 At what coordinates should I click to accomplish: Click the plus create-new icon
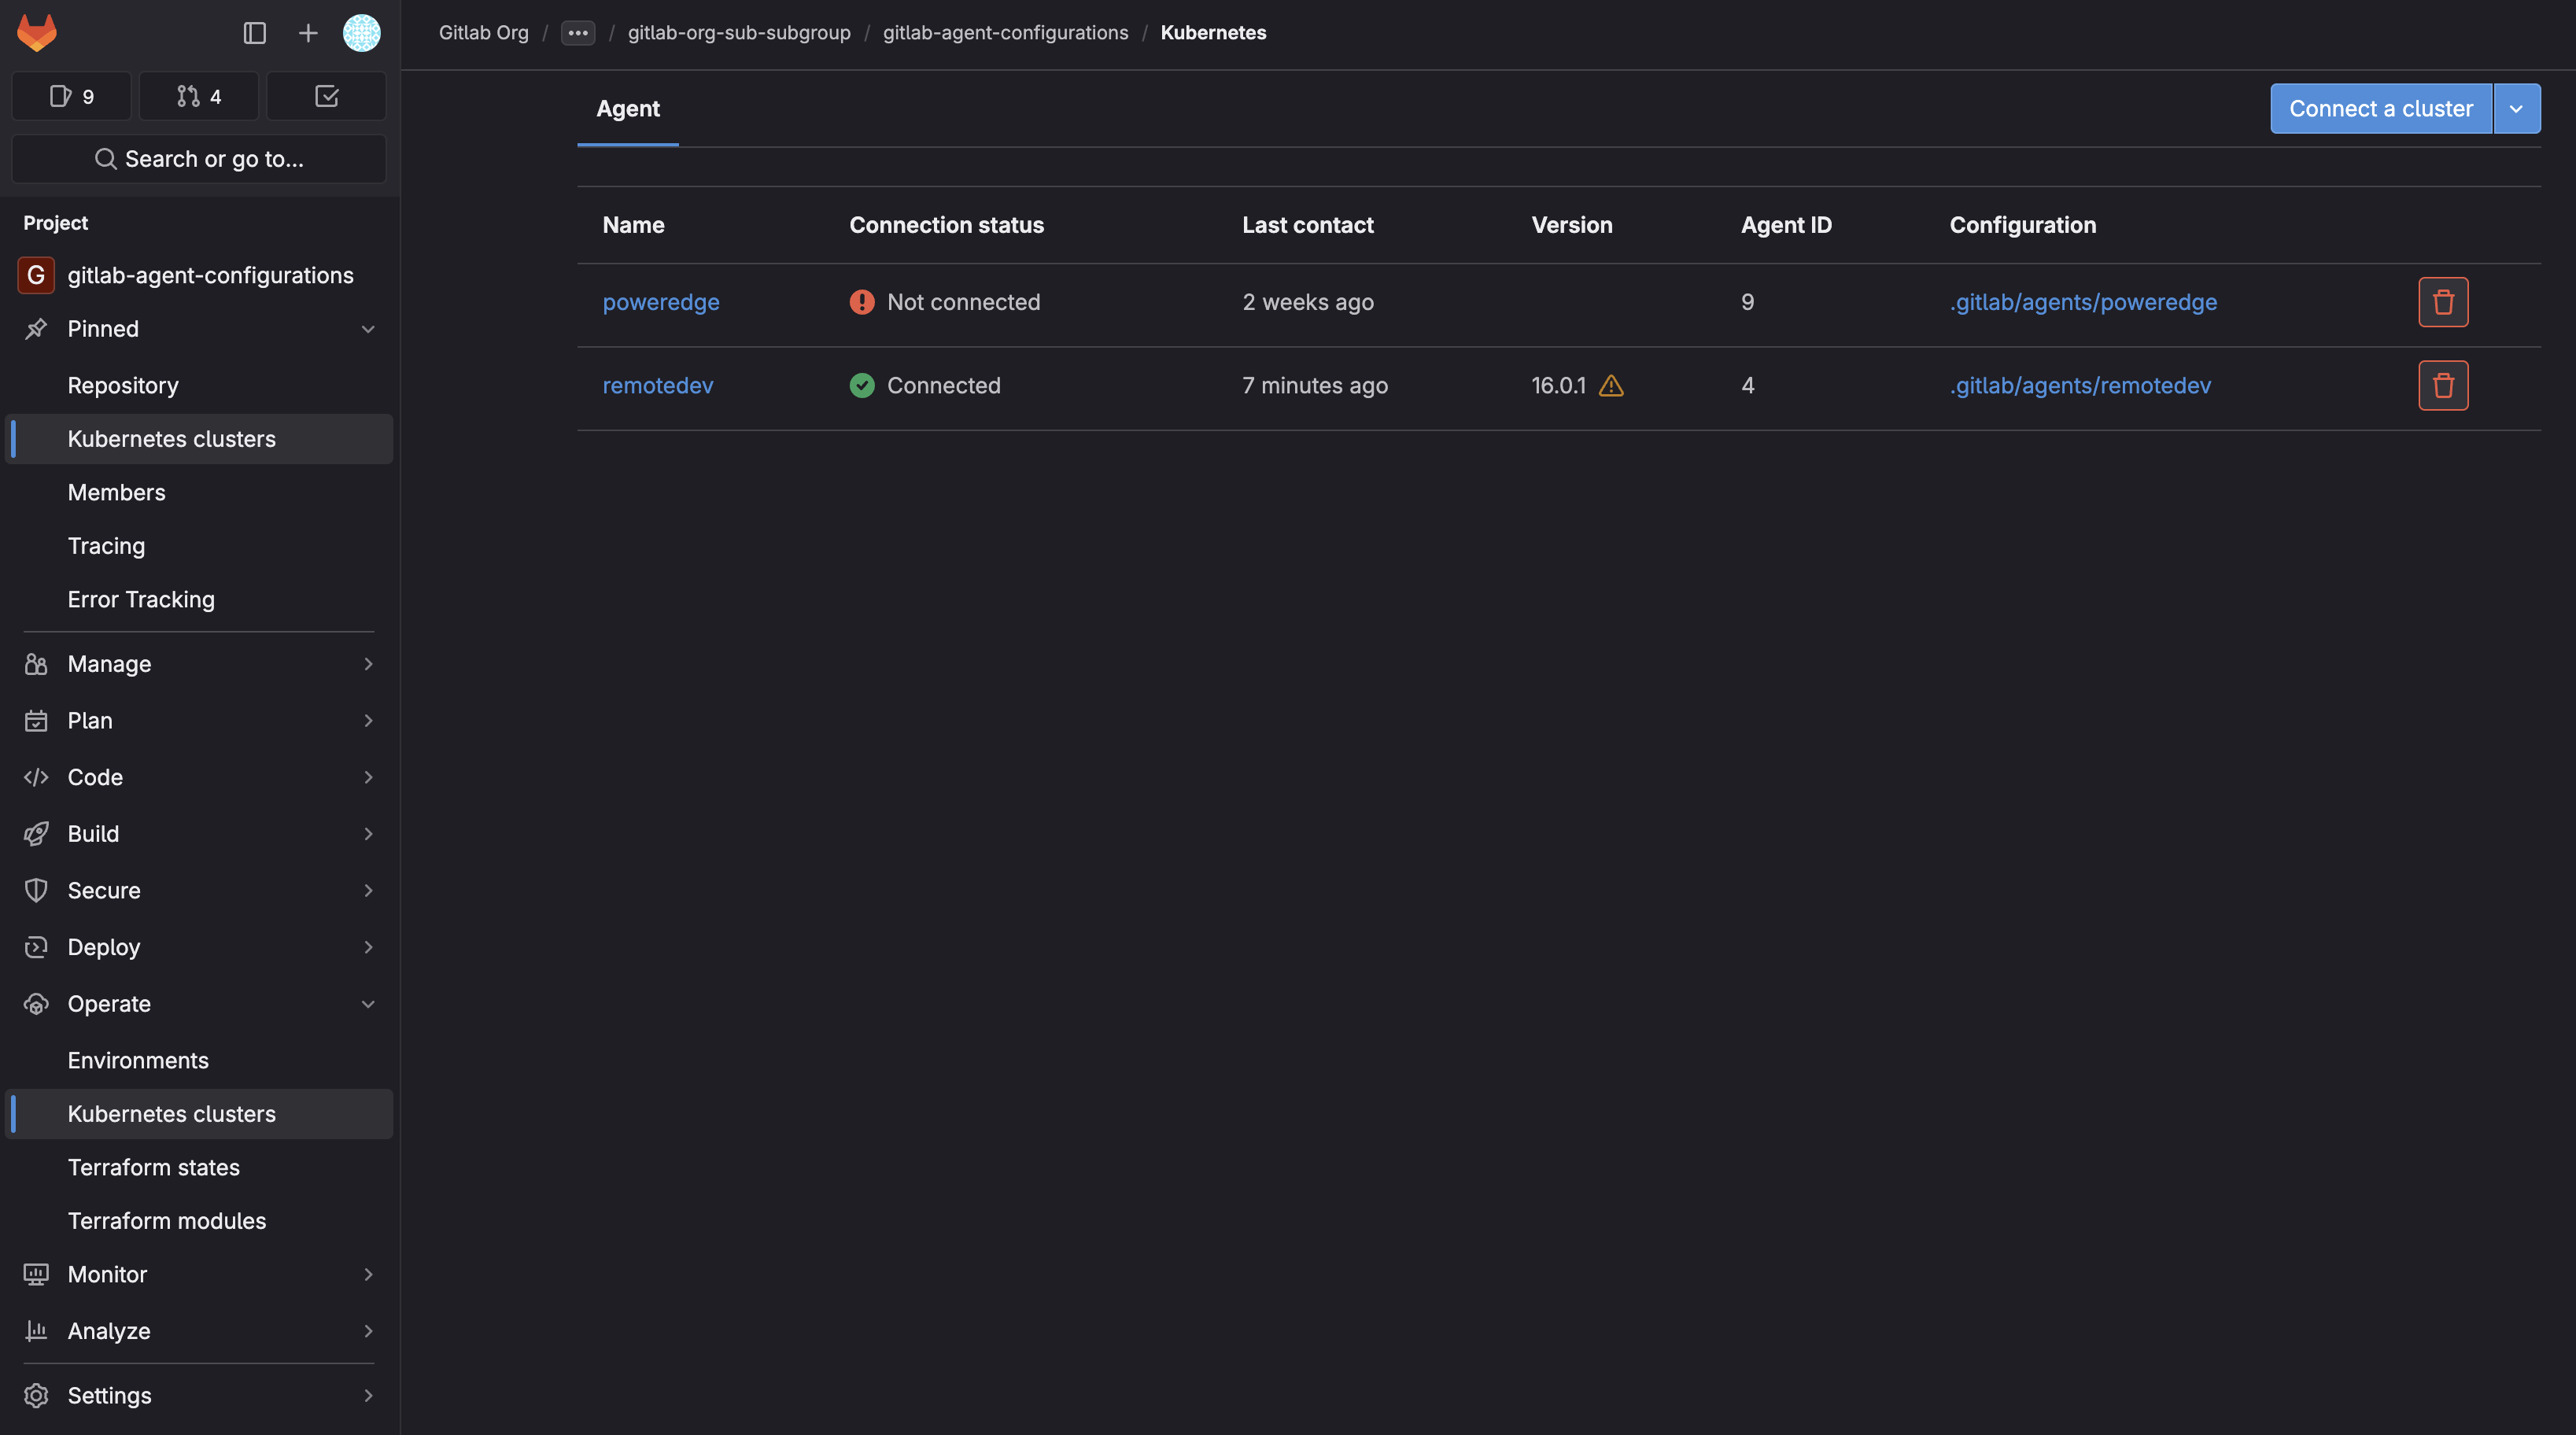coord(308,33)
